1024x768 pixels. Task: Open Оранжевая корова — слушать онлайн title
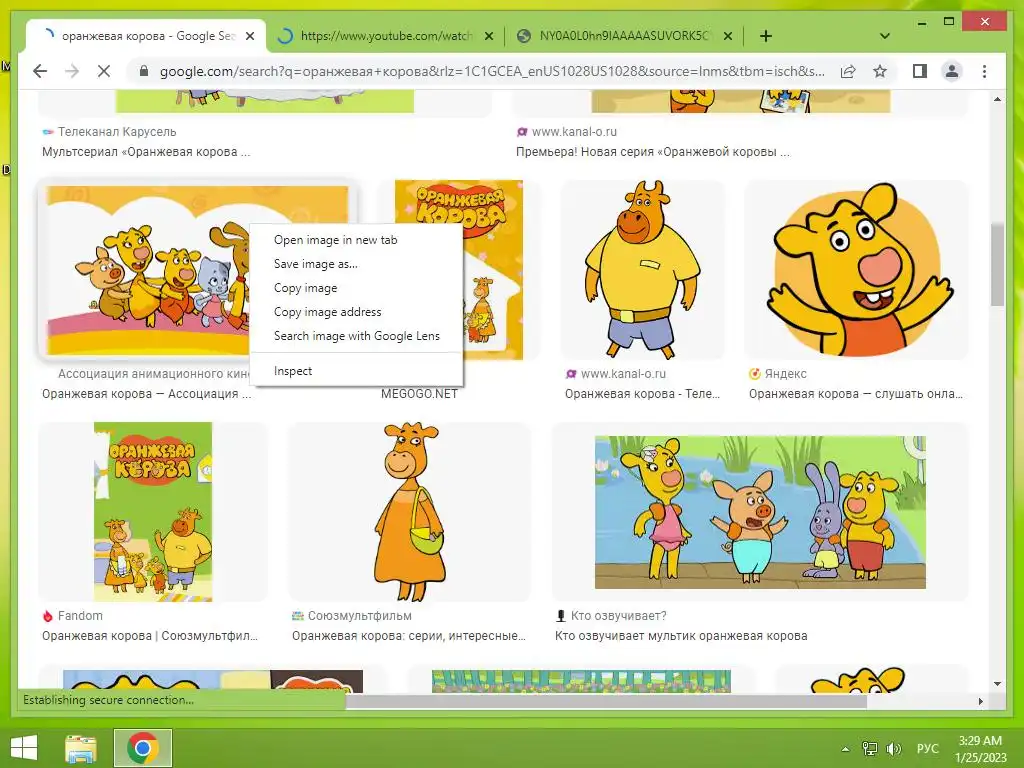[x=856, y=394]
